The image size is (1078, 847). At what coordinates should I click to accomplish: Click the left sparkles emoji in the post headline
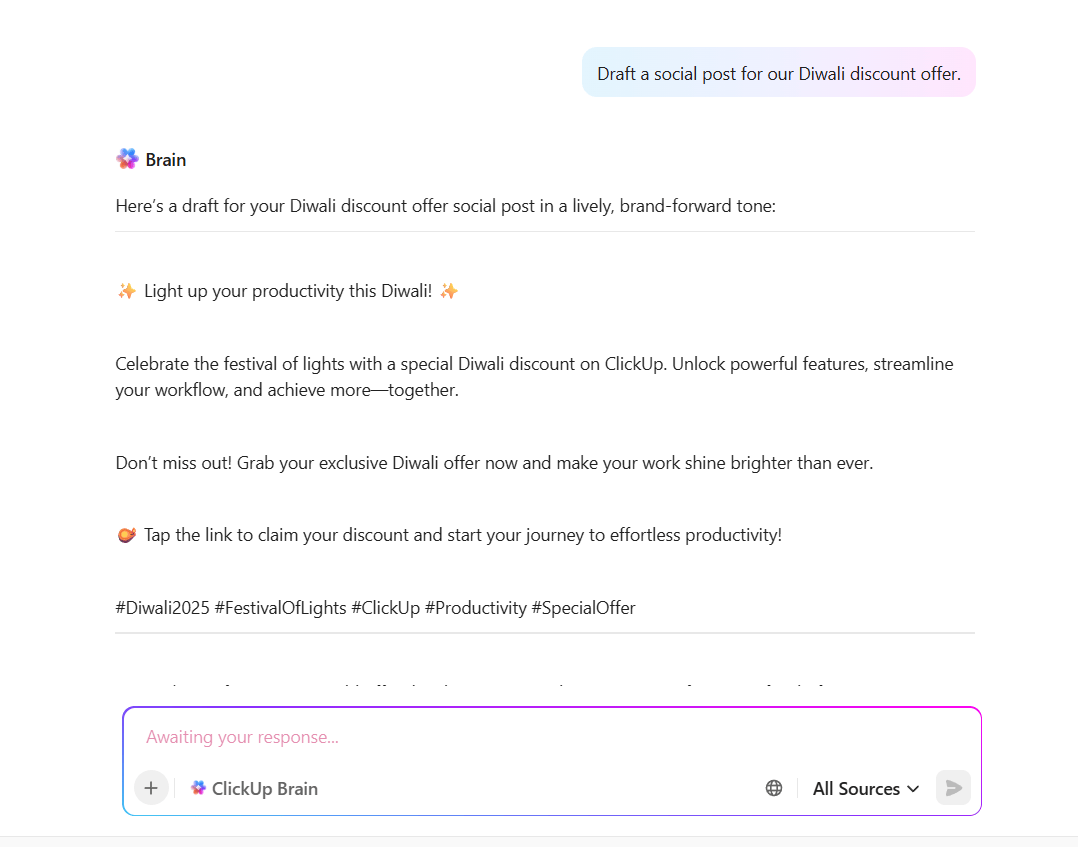point(126,290)
